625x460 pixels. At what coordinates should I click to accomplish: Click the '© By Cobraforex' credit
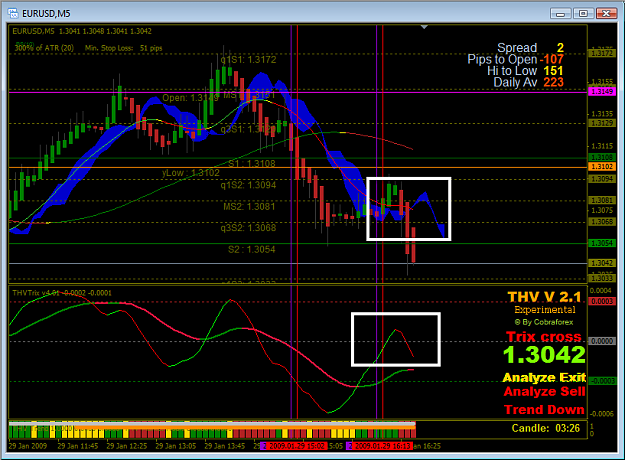[544, 322]
